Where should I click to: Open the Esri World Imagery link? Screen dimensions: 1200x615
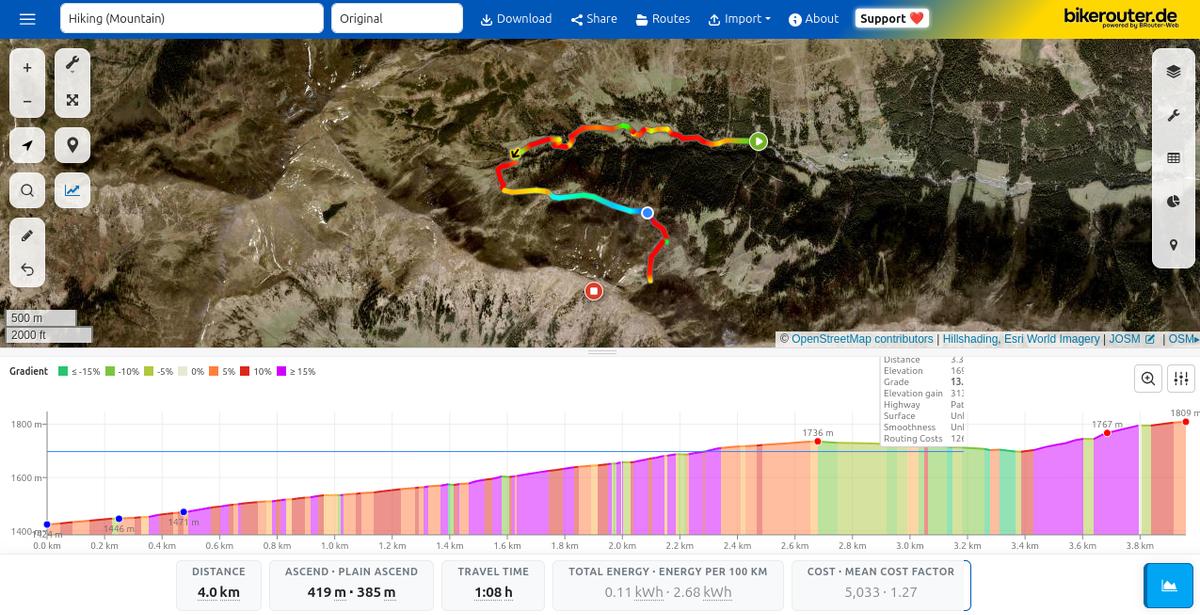click(1050, 339)
